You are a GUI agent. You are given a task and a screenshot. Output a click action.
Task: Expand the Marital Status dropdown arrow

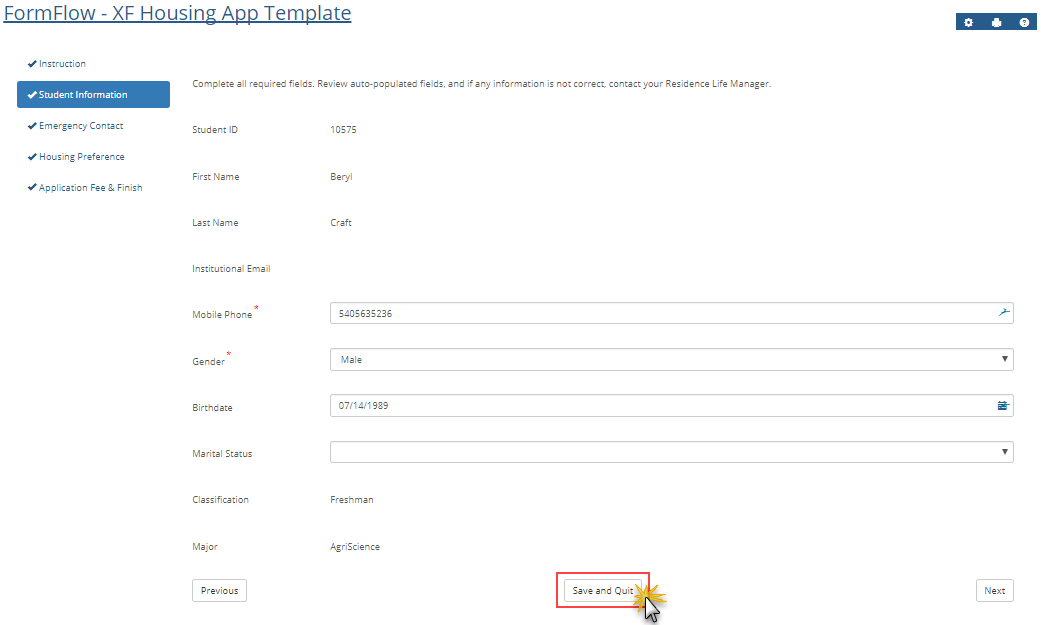1004,453
